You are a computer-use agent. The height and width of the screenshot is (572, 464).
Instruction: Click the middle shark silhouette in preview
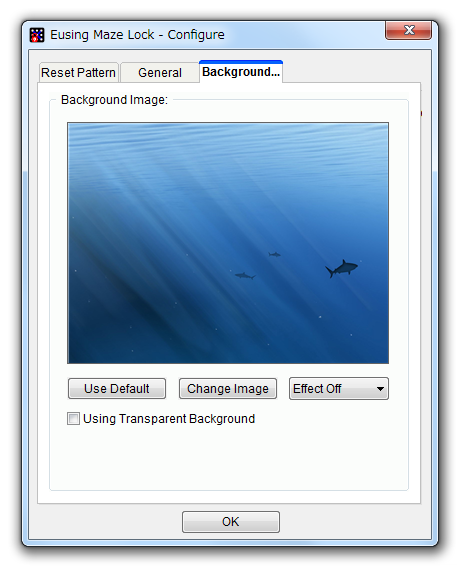point(245,276)
